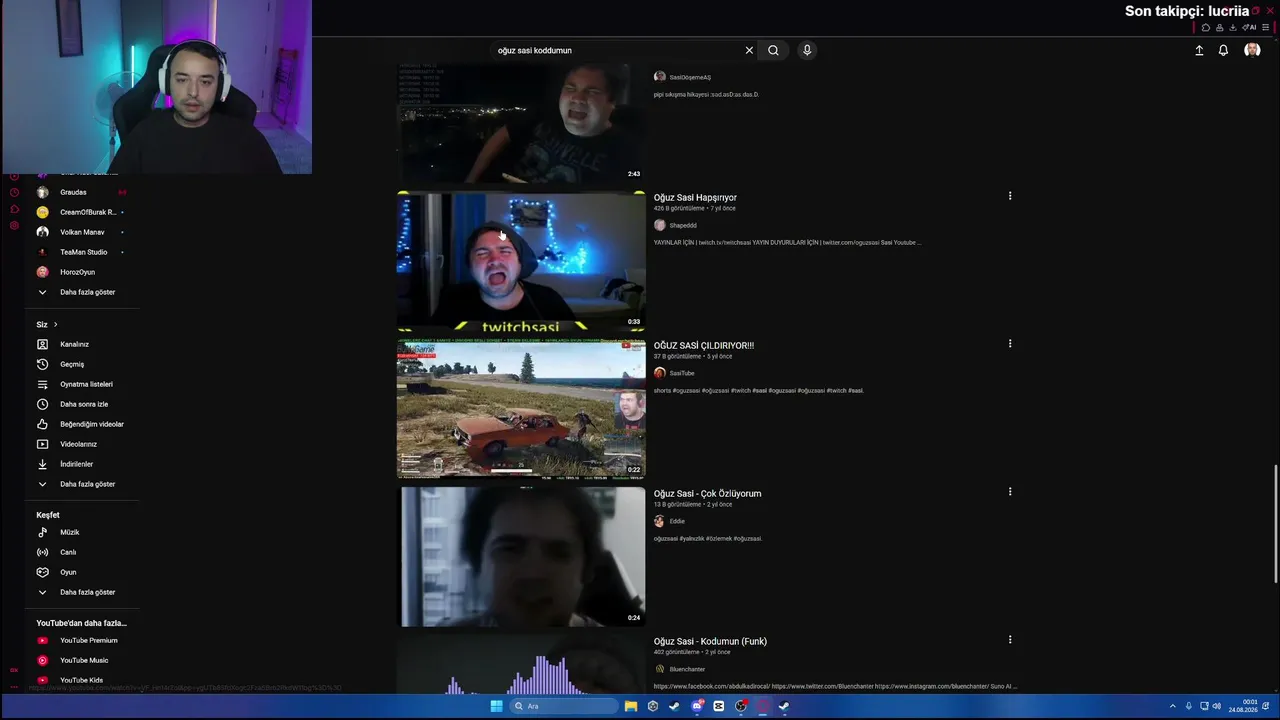Click the search field containing "oğuz sasi koddumun"

tap(618, 50)
